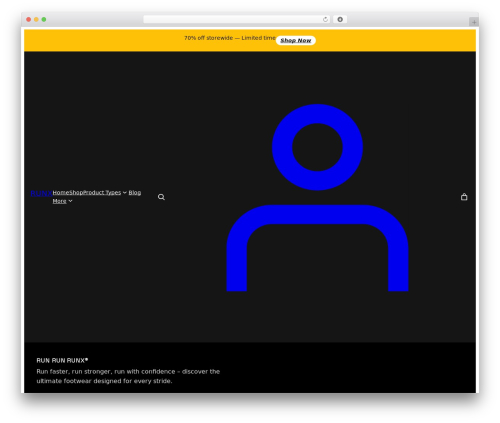
Task: Click the red close window button
Action: (29, 19)
